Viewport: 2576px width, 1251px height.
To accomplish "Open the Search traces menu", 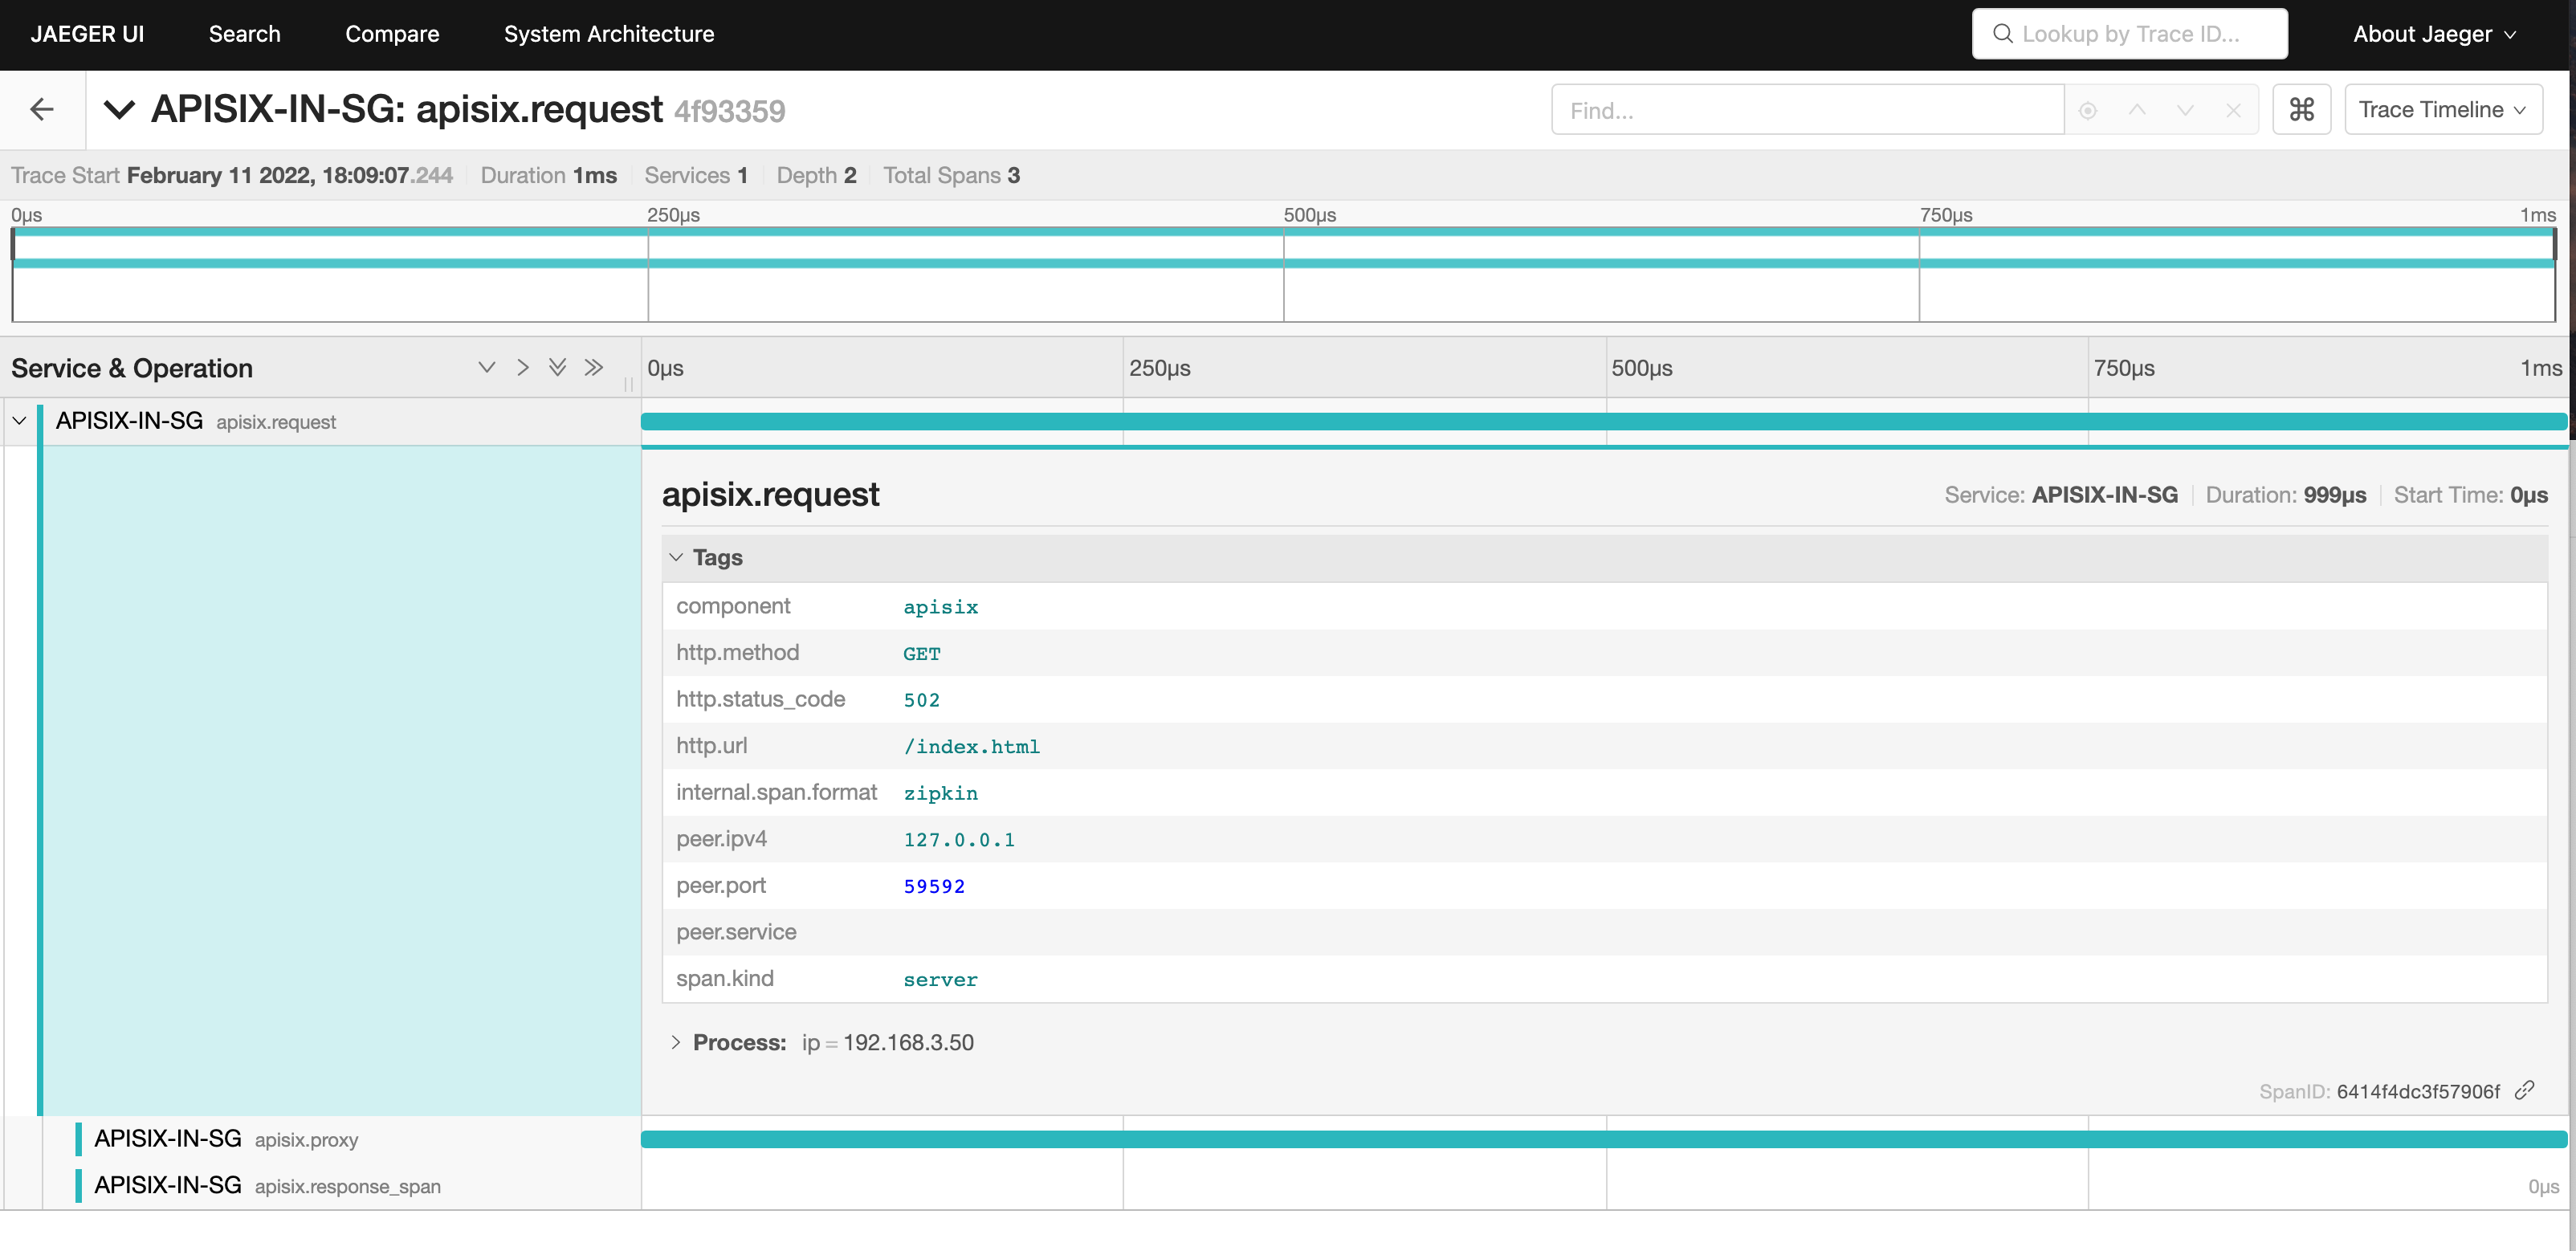I will [x=243, y=33].
